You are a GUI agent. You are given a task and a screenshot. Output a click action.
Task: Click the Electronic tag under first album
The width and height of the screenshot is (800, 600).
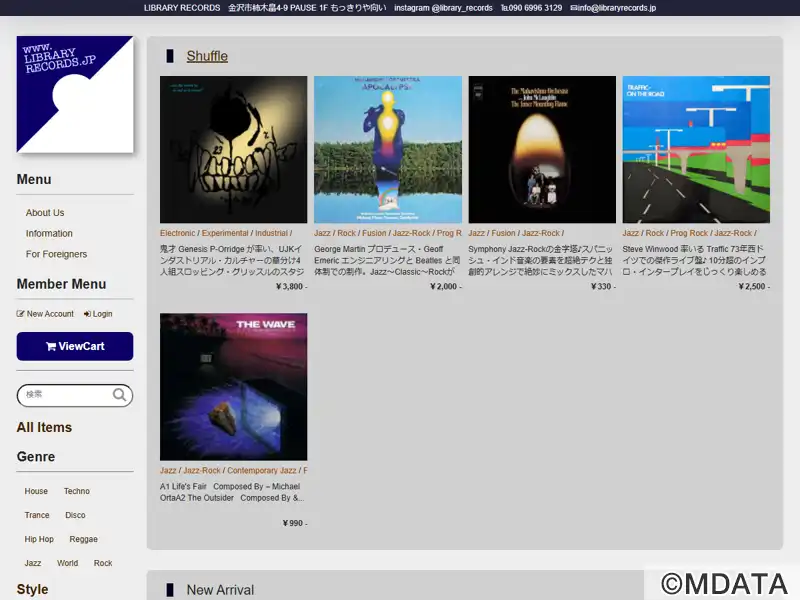click(x=178, y=233)
